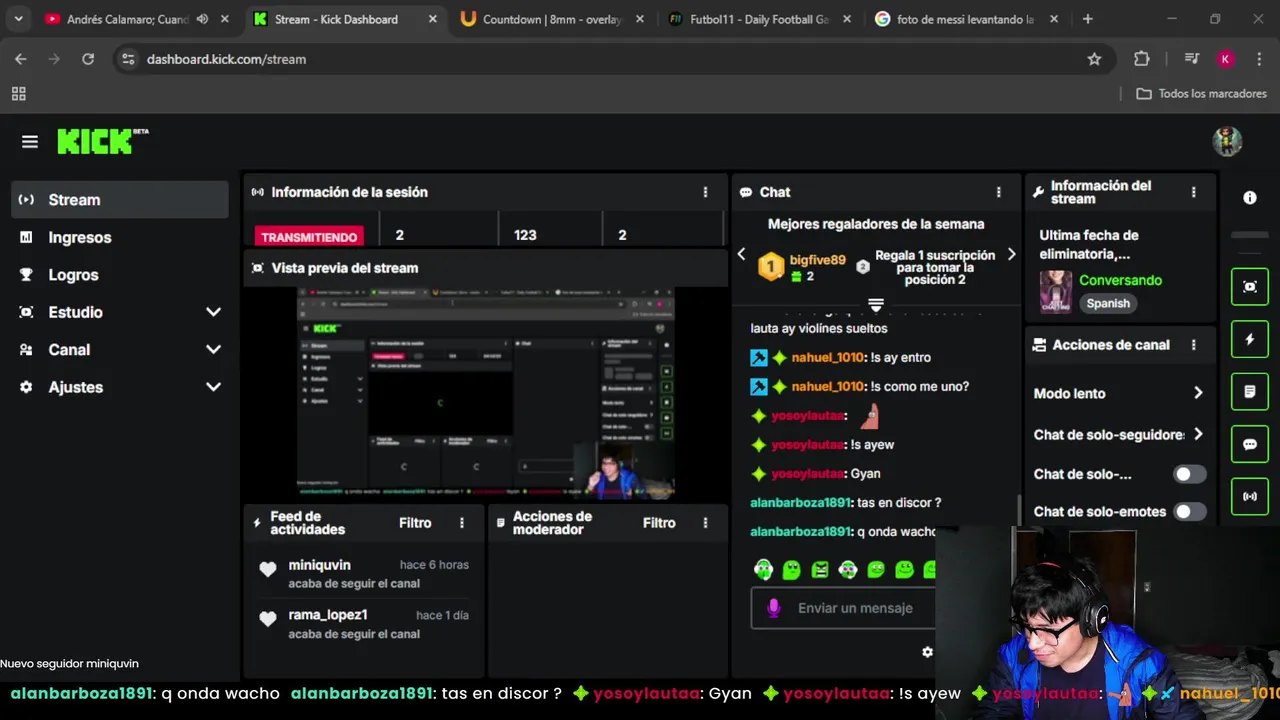Click the chat scrollbar thumb
Screen dimensions: 1280x720
[x=1019, y=508]
